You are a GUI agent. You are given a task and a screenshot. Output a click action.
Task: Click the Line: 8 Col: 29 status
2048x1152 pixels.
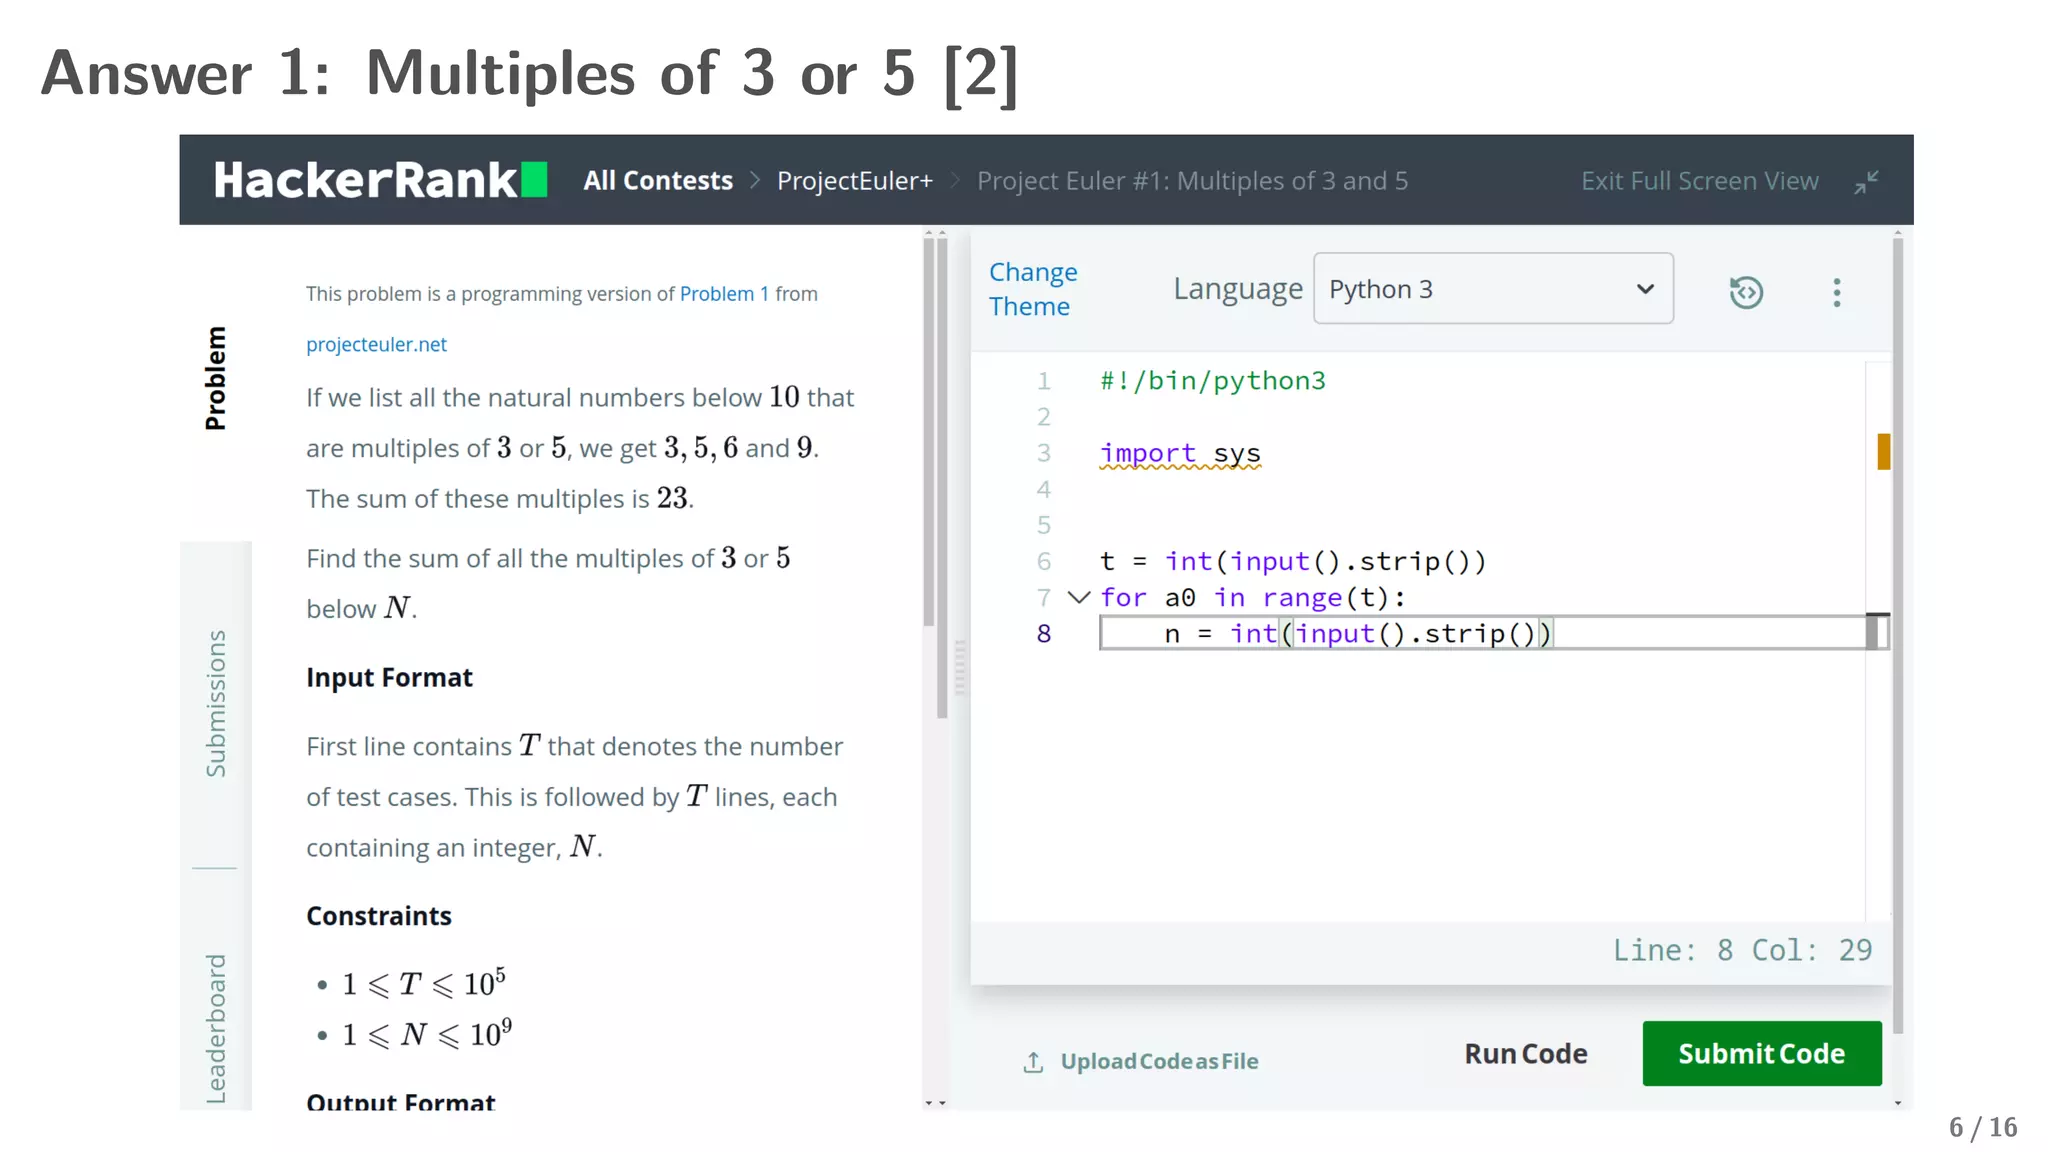[1742, 950]
